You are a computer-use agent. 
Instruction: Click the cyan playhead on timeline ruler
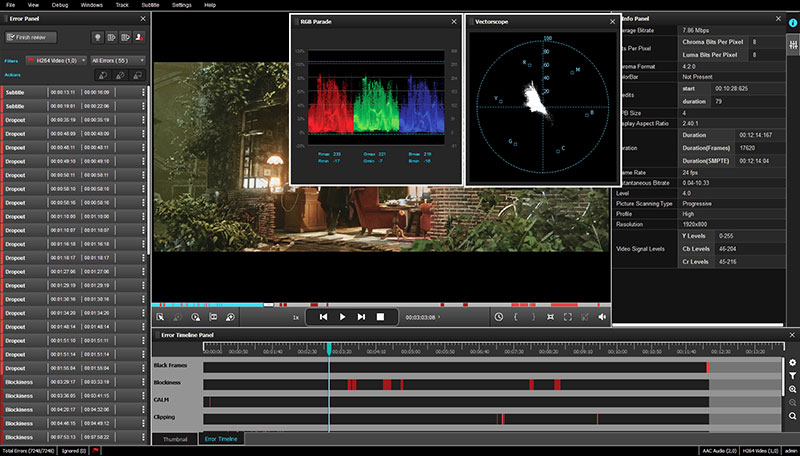pos(329,349)
